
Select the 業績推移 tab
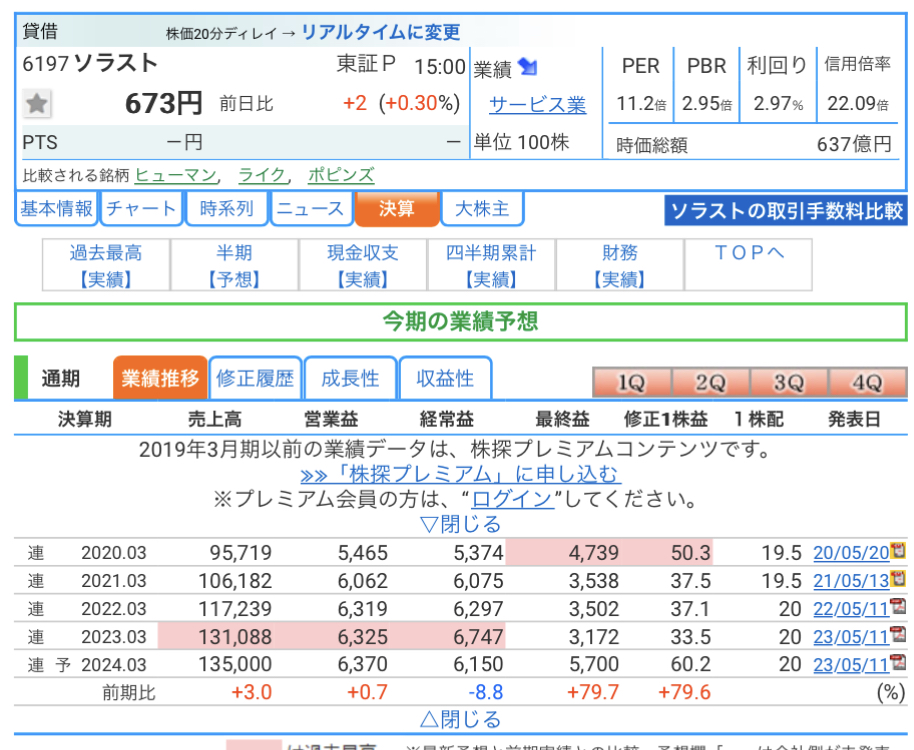[160, 378]
